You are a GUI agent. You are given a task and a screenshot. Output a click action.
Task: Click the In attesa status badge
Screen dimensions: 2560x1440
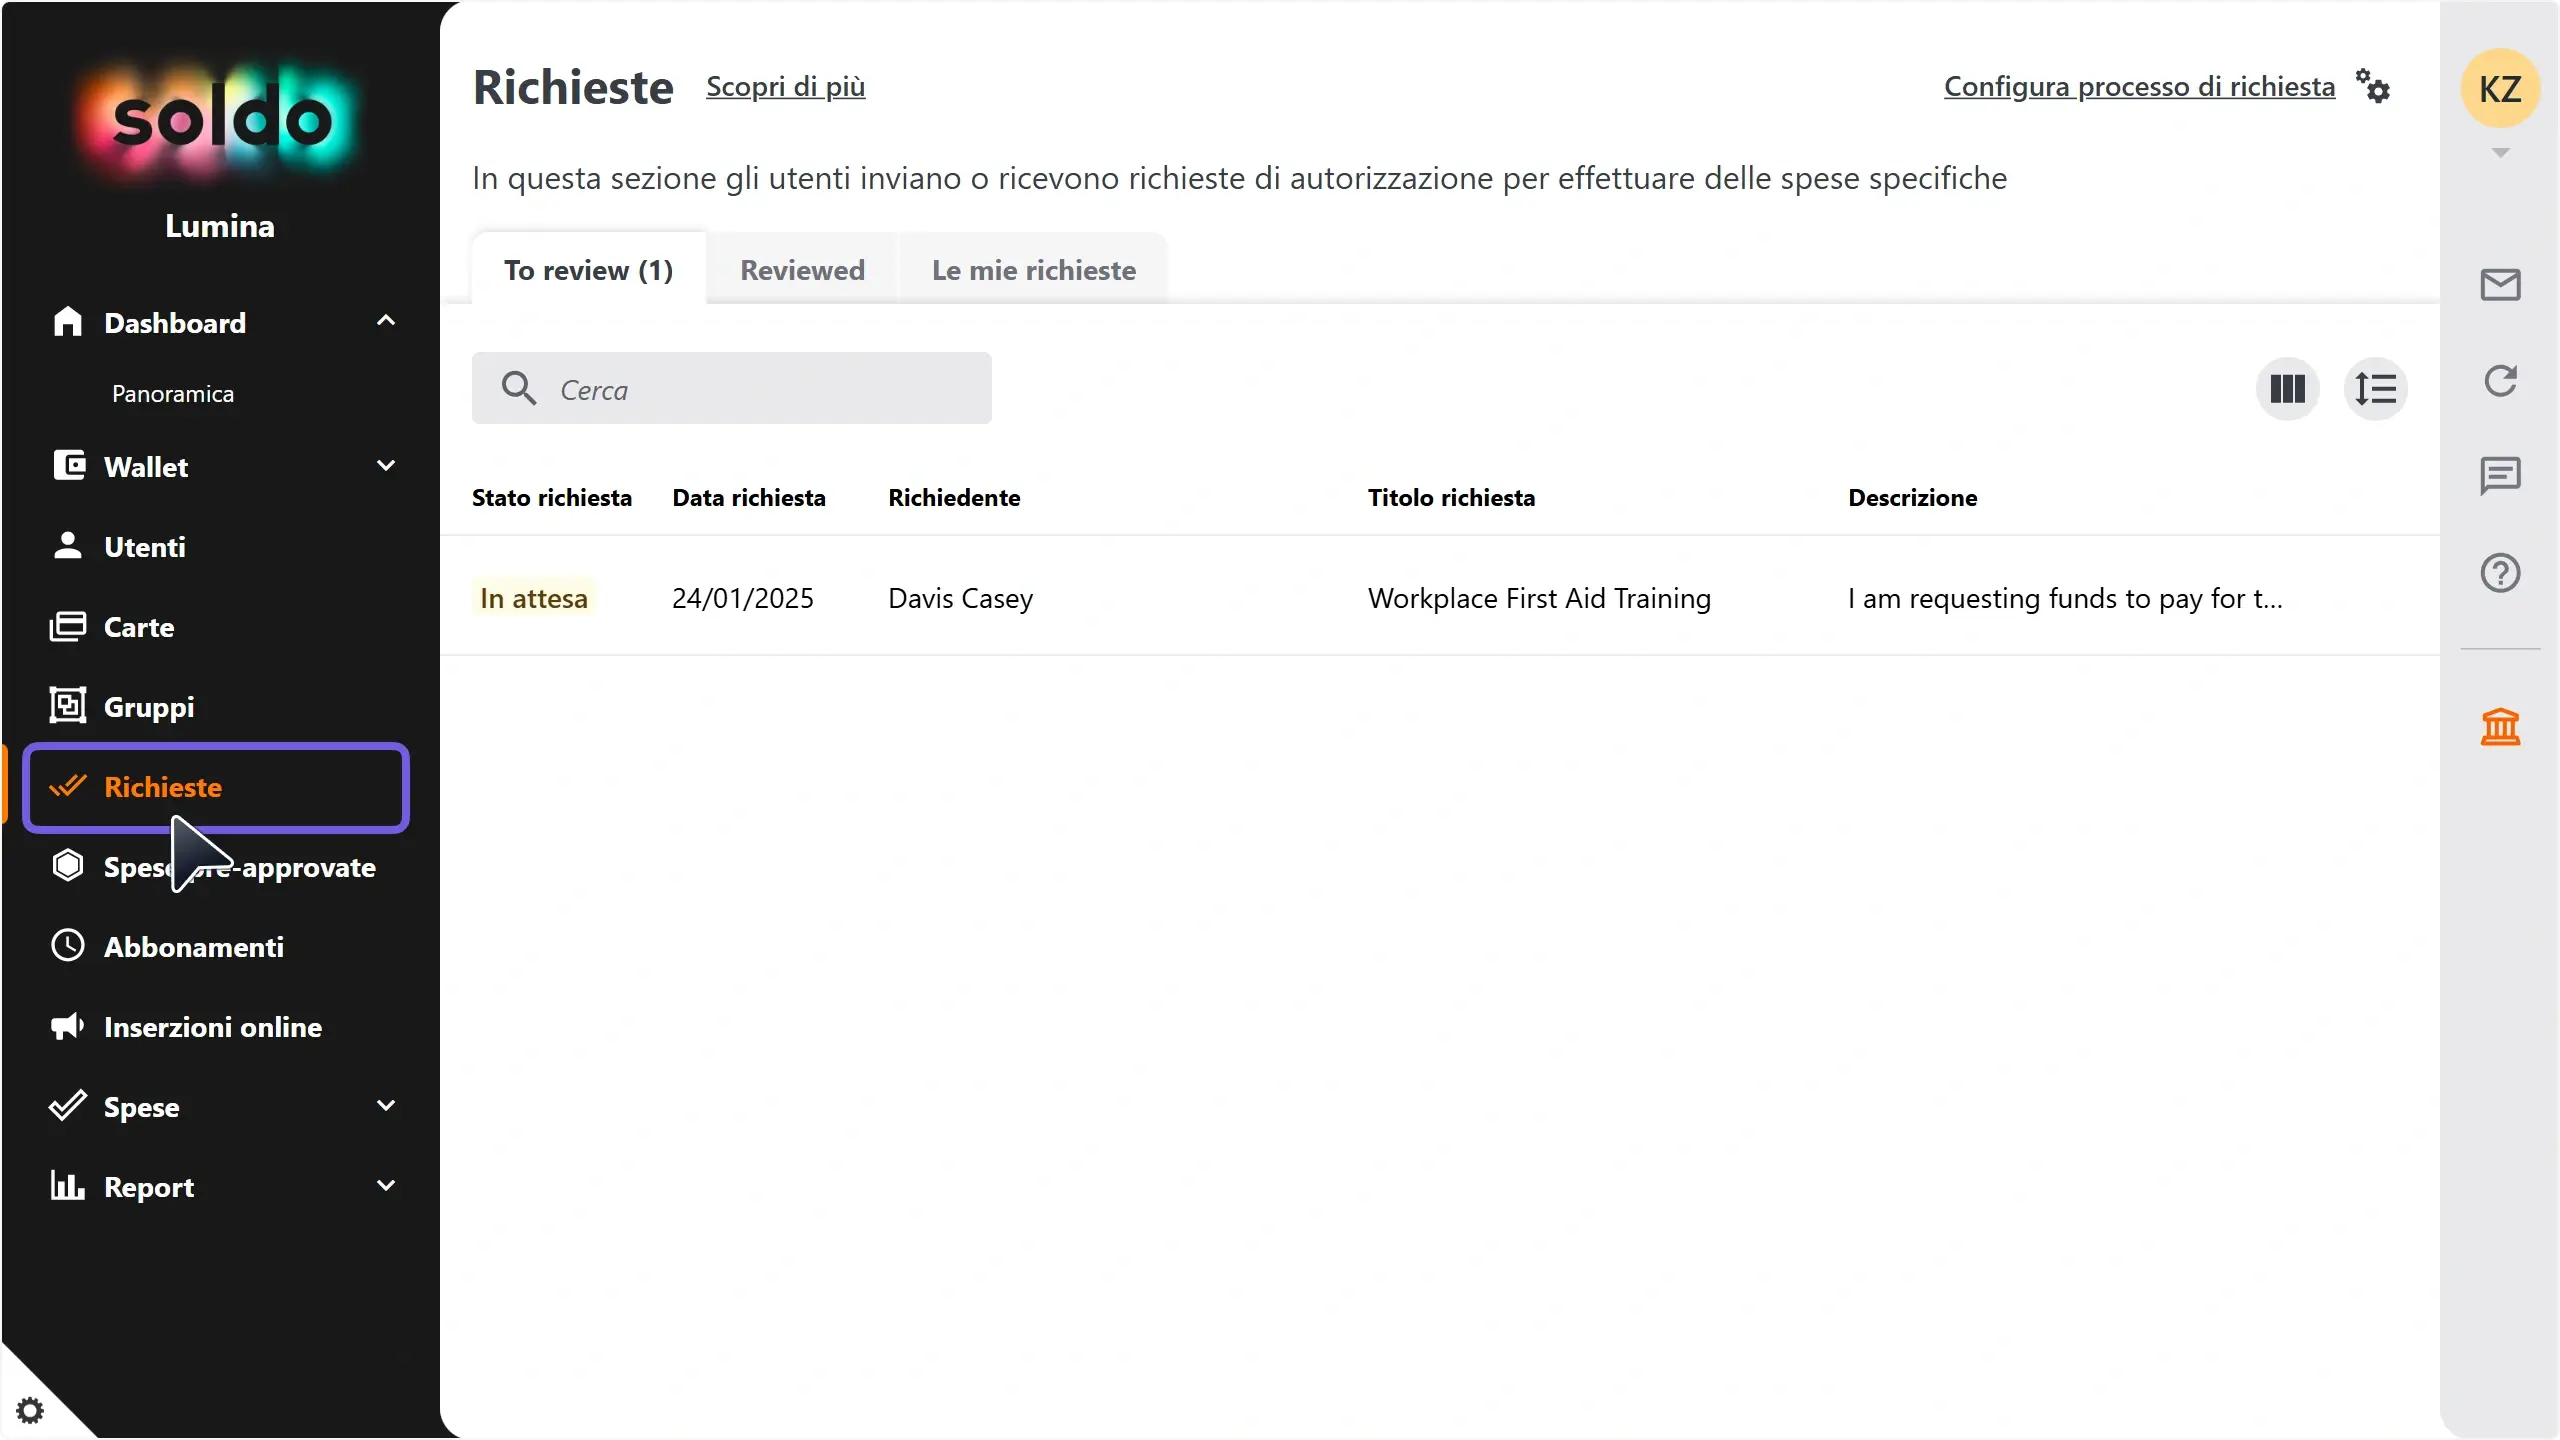(534, 598)
